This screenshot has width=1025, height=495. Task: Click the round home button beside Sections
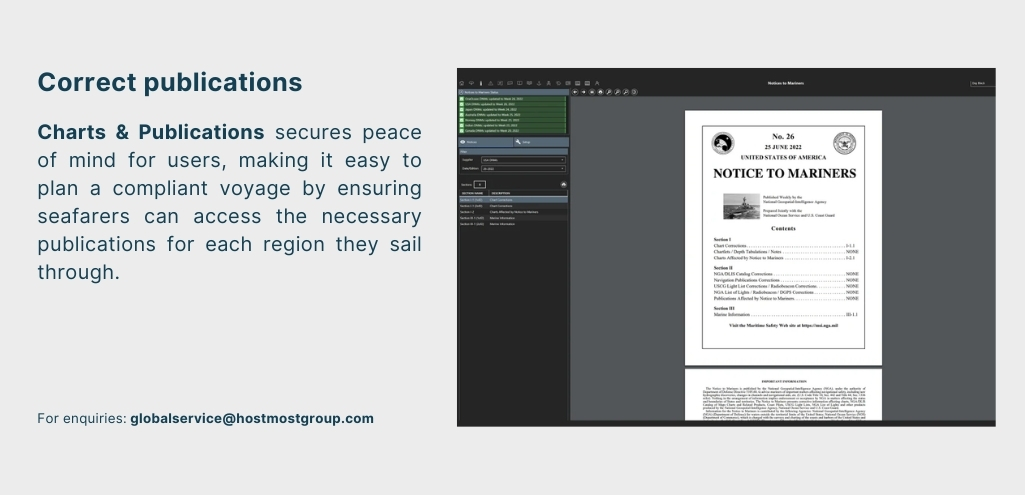pyautogui.click(x=563, y=185)
